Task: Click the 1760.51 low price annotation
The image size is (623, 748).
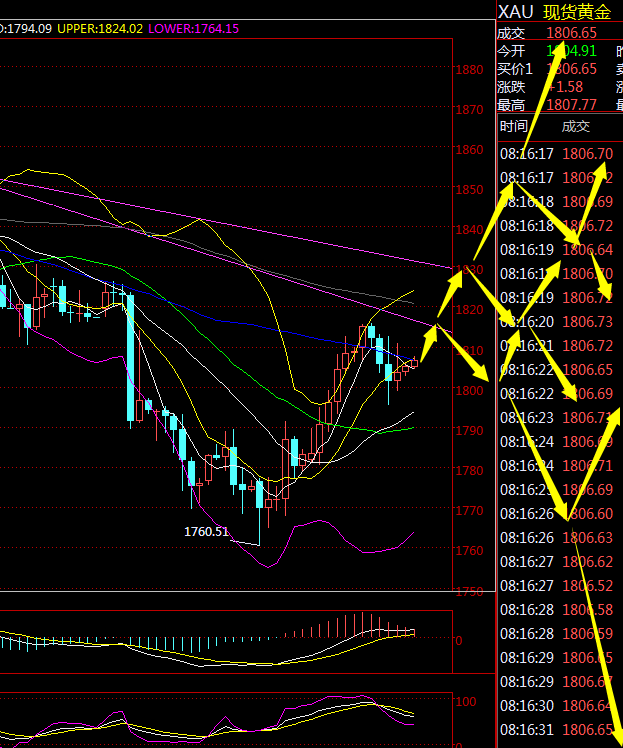Action: [x=206, y=531]
